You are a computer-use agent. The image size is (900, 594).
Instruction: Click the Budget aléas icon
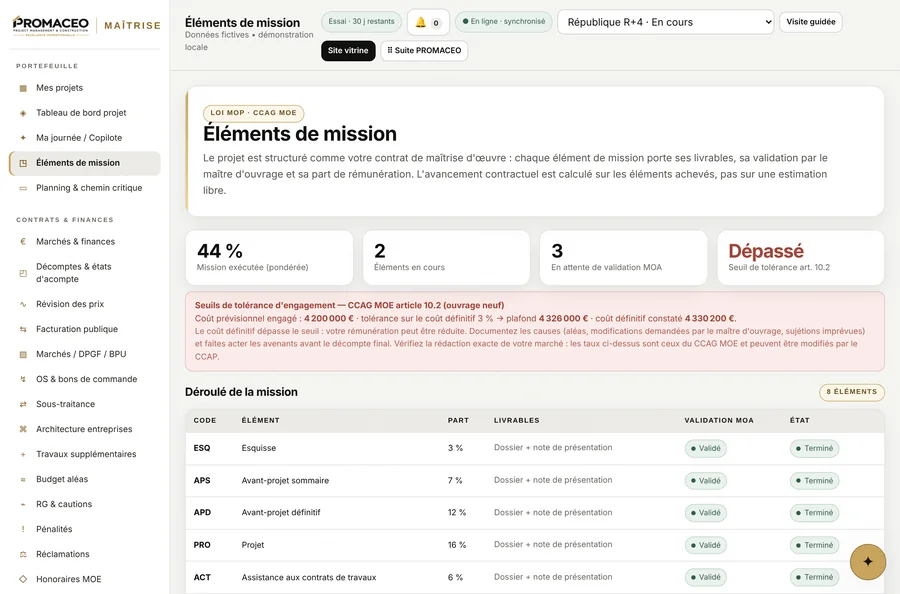click(23, 479)
